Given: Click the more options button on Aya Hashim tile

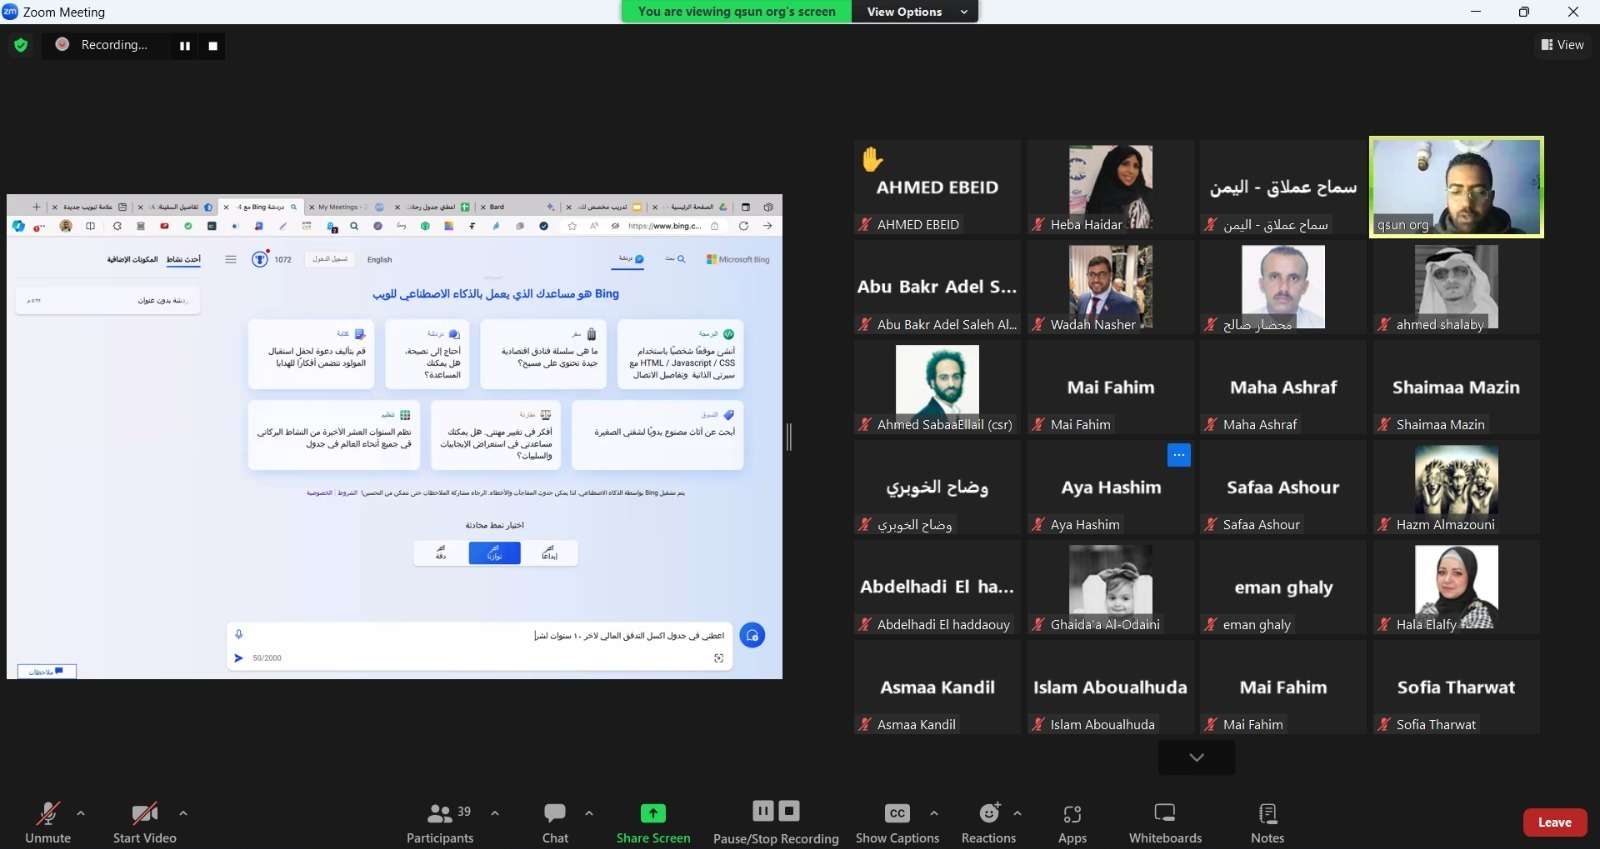Looking at the screenshot, I should [x=1179, y=455].
